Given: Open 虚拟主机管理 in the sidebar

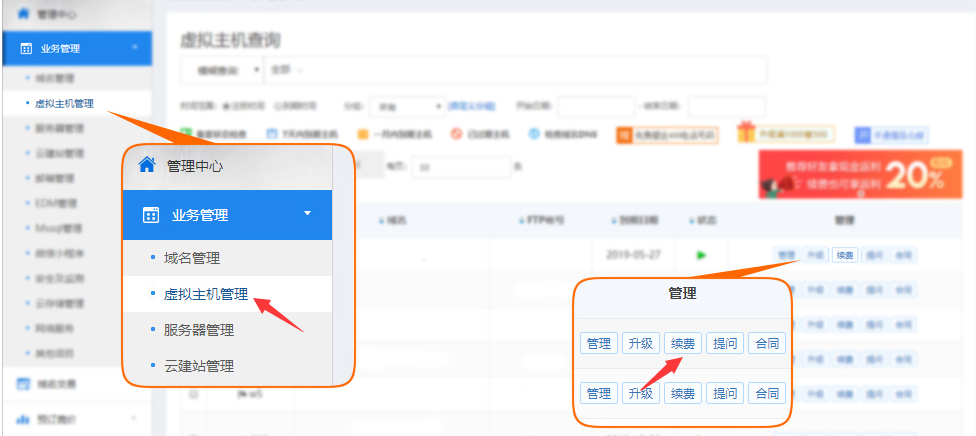Looking at the screenshot, I should (x=205, y=294).
